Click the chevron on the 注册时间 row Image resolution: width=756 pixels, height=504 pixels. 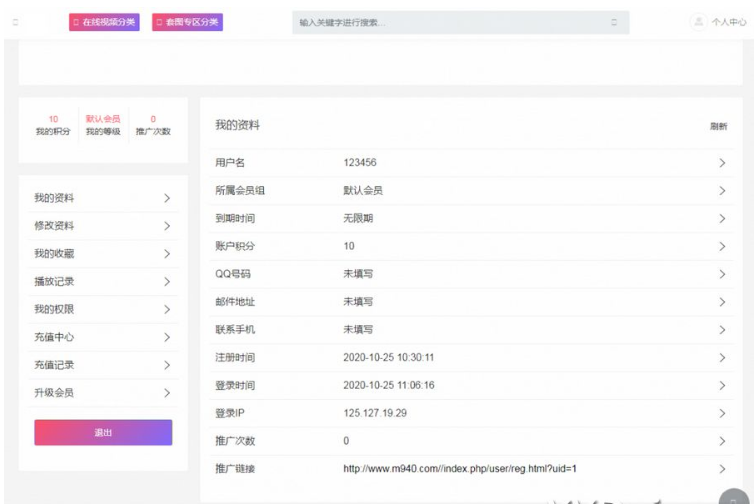click(722, 358)
